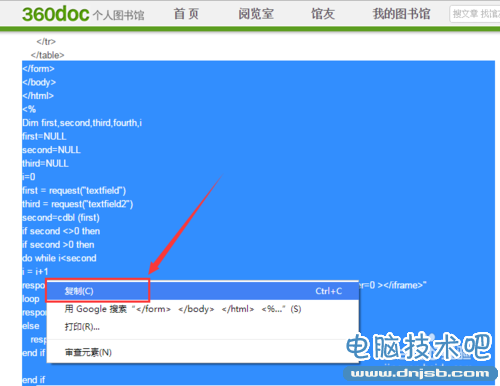Click the ></iframe>" code fragment

tap(402, 285)
